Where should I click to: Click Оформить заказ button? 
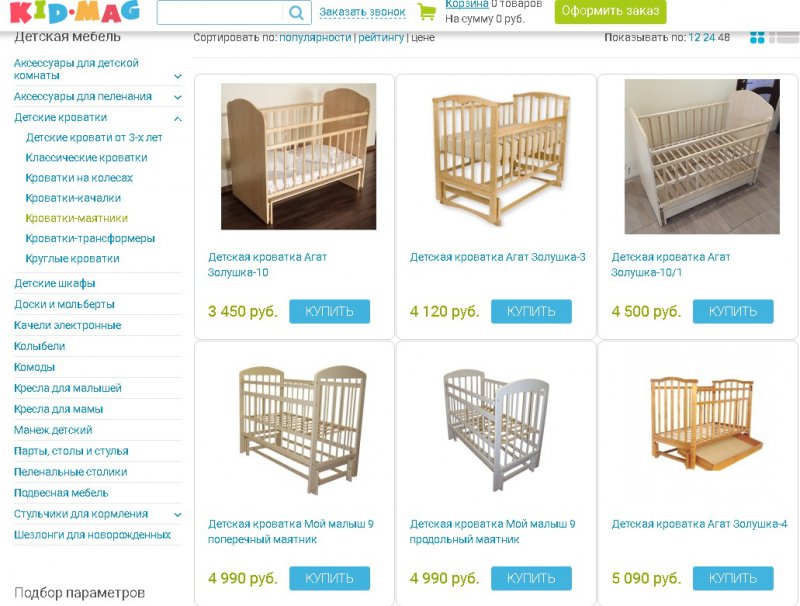click(610, 11)
